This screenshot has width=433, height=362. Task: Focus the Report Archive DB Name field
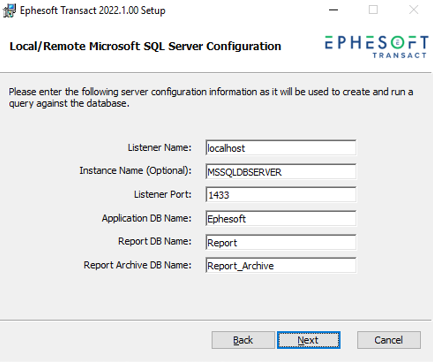pyautogui.click(x=281, y=265)
